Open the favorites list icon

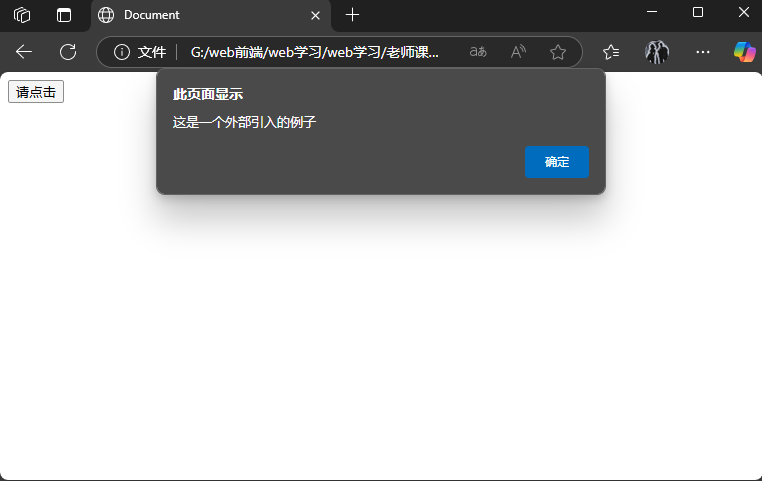click(x=611, y=52)
